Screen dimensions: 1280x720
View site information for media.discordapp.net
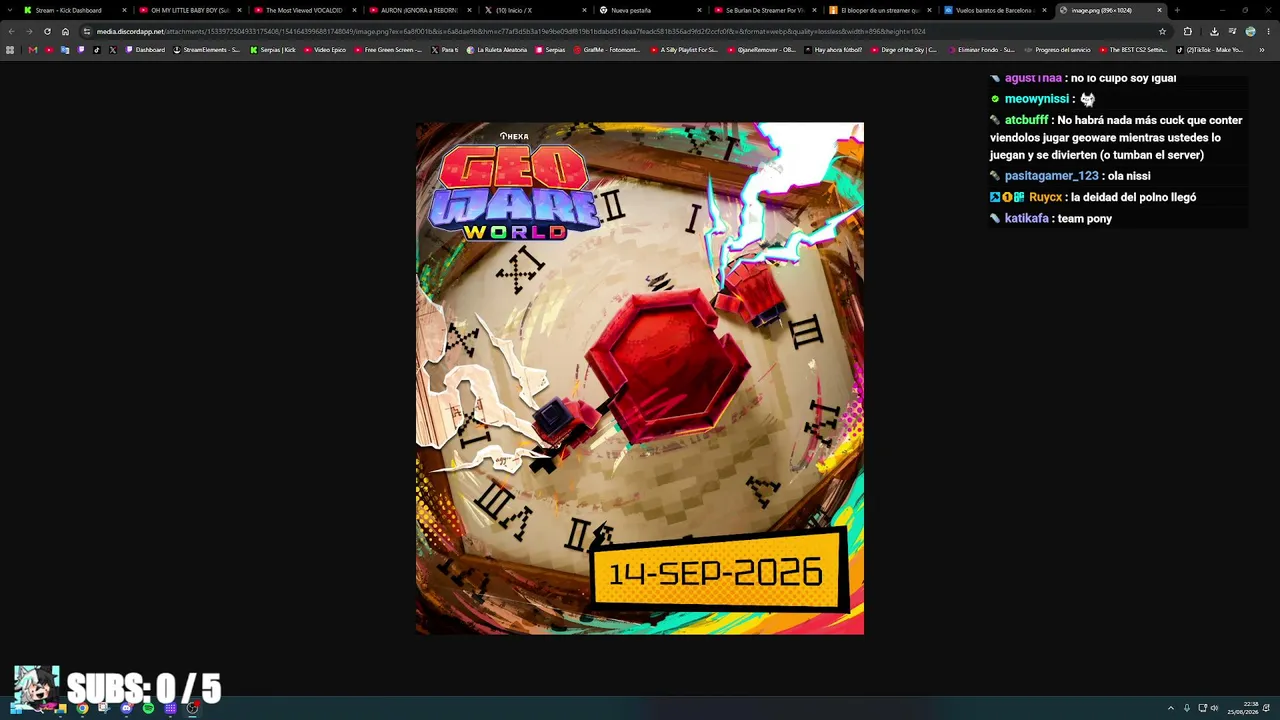[x=87, y=31]
